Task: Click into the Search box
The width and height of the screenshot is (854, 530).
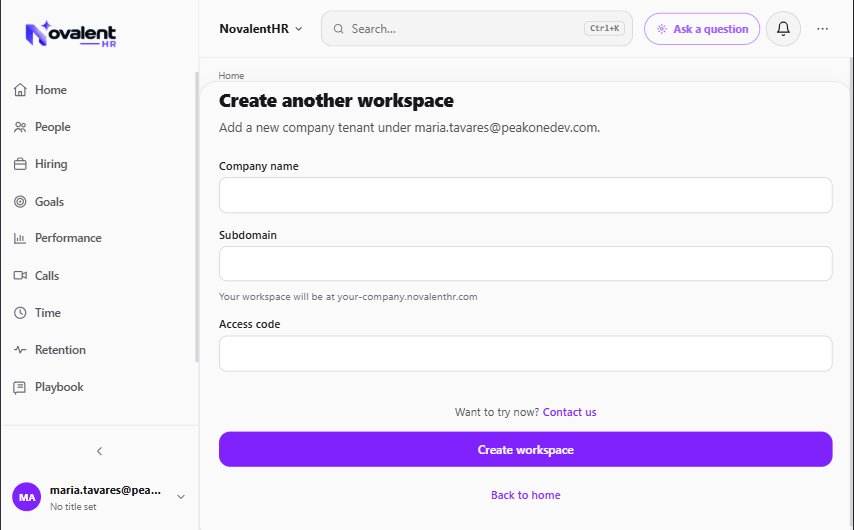Action: pyautogui.click(x=477, y=29)
